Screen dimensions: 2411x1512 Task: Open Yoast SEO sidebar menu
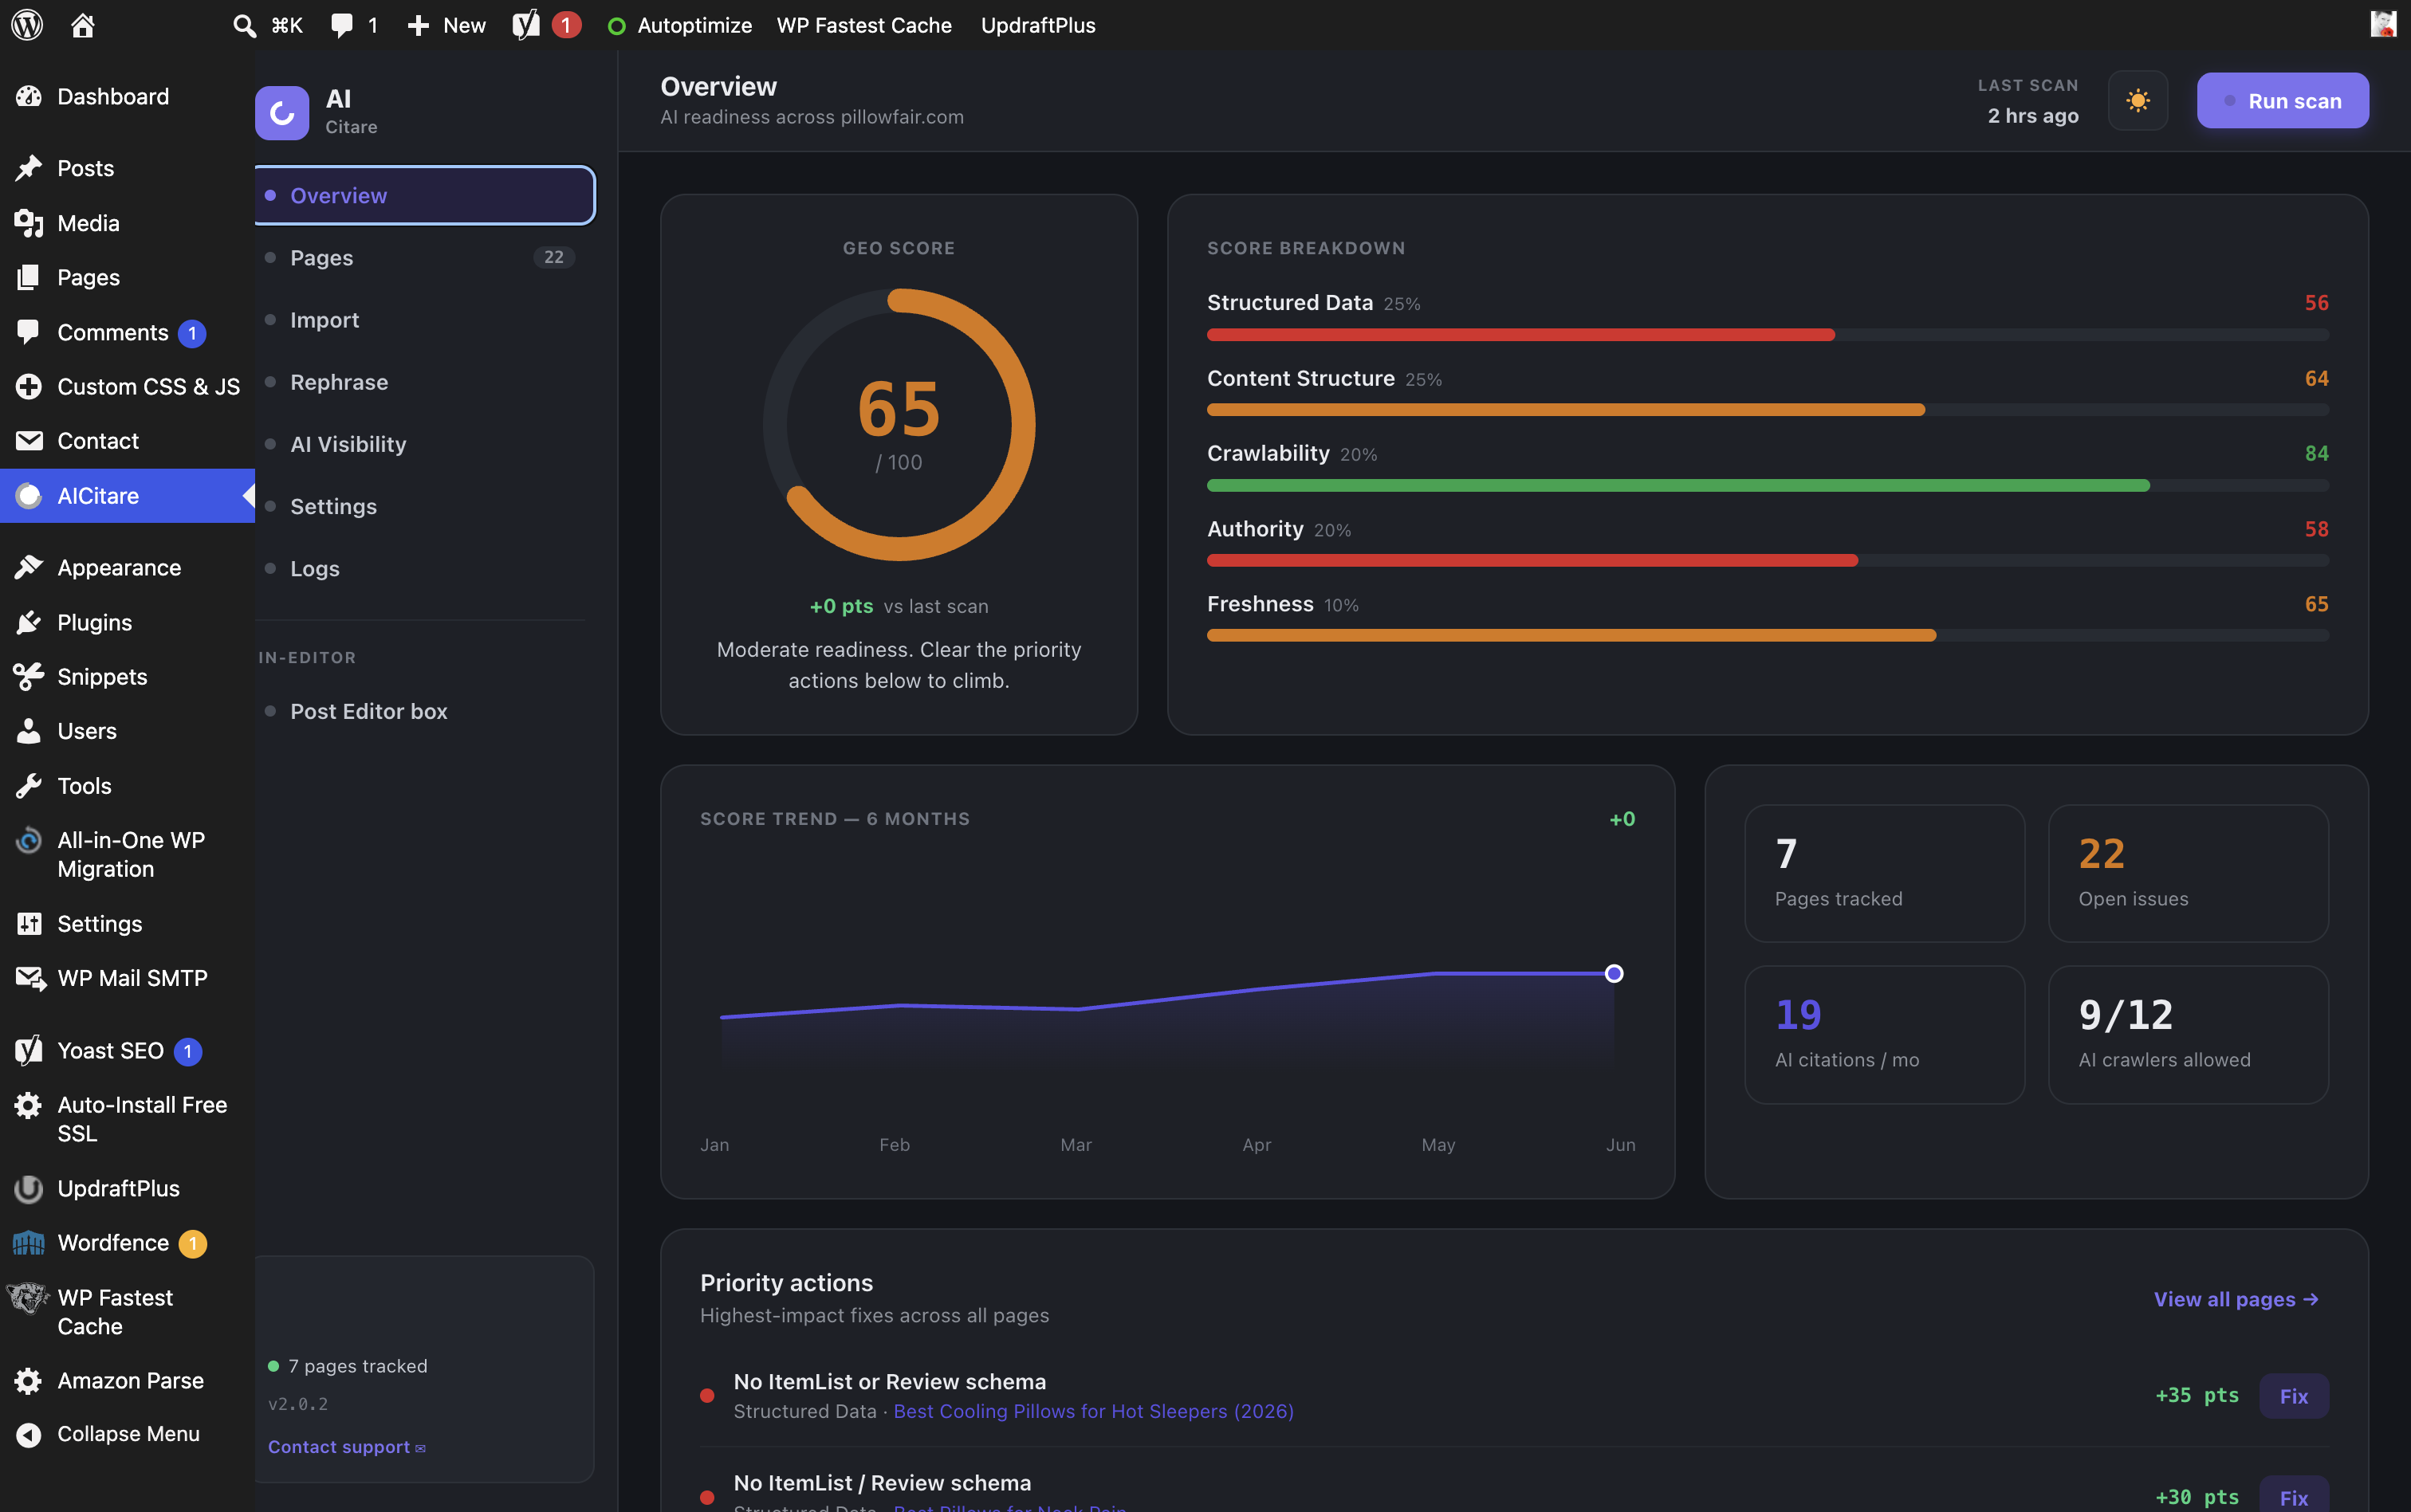point(127,1050)
